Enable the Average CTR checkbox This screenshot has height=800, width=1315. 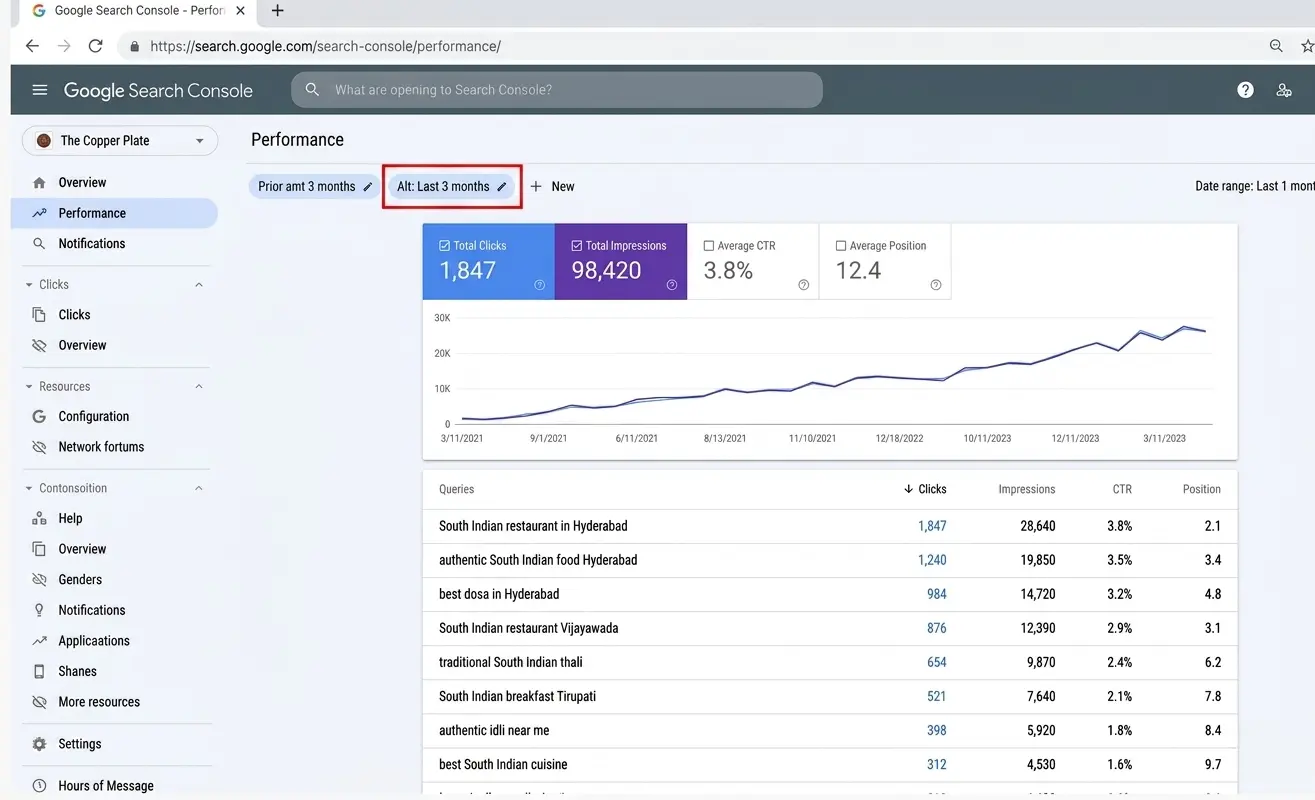click(709, 246)
